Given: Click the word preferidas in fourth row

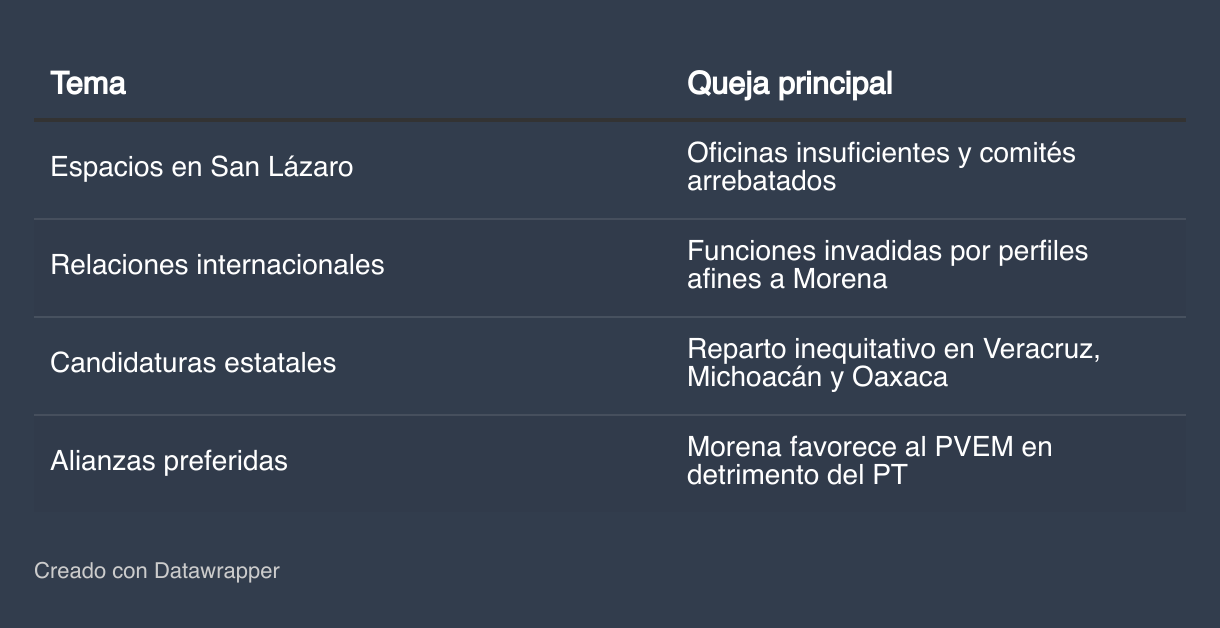Looking at the screenshot, I should point(227,461).
